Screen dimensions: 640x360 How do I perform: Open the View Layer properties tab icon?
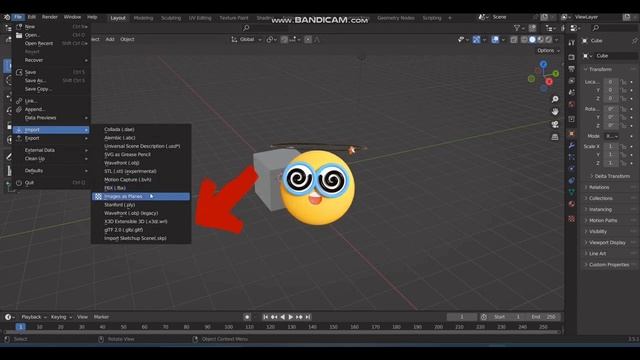click(x=571, y=80)
